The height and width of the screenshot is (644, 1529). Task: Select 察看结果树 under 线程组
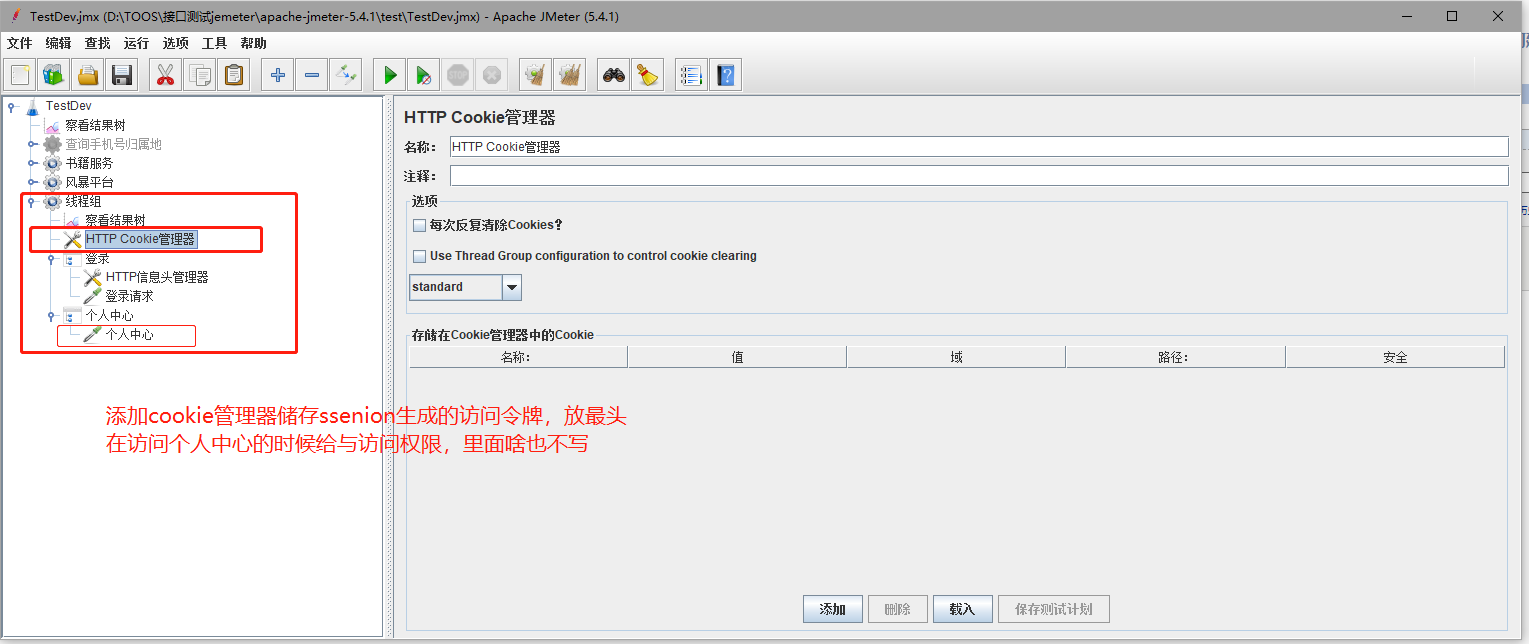point(115,220)
